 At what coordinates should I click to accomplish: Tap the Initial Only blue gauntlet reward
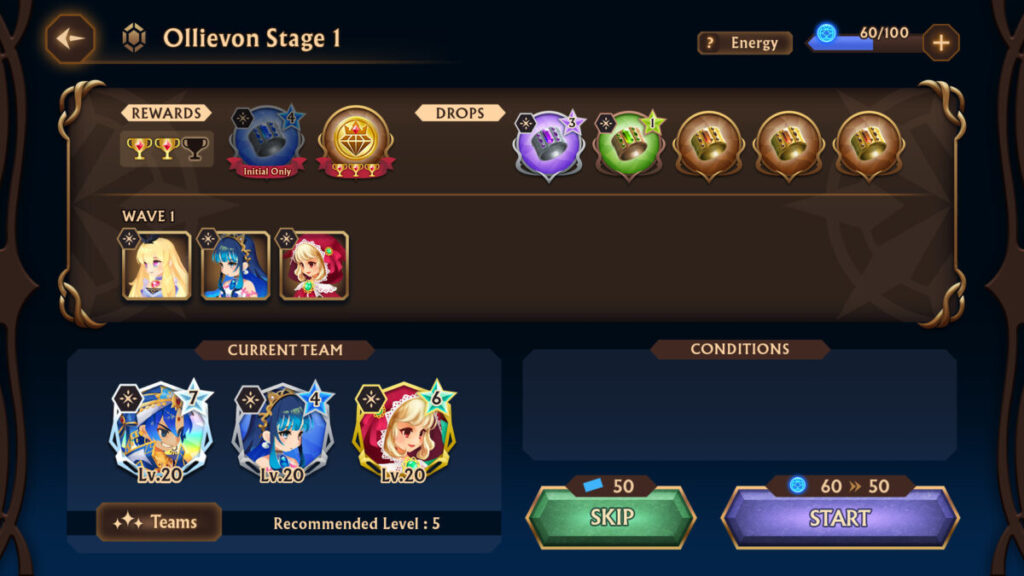pos(266,142)
